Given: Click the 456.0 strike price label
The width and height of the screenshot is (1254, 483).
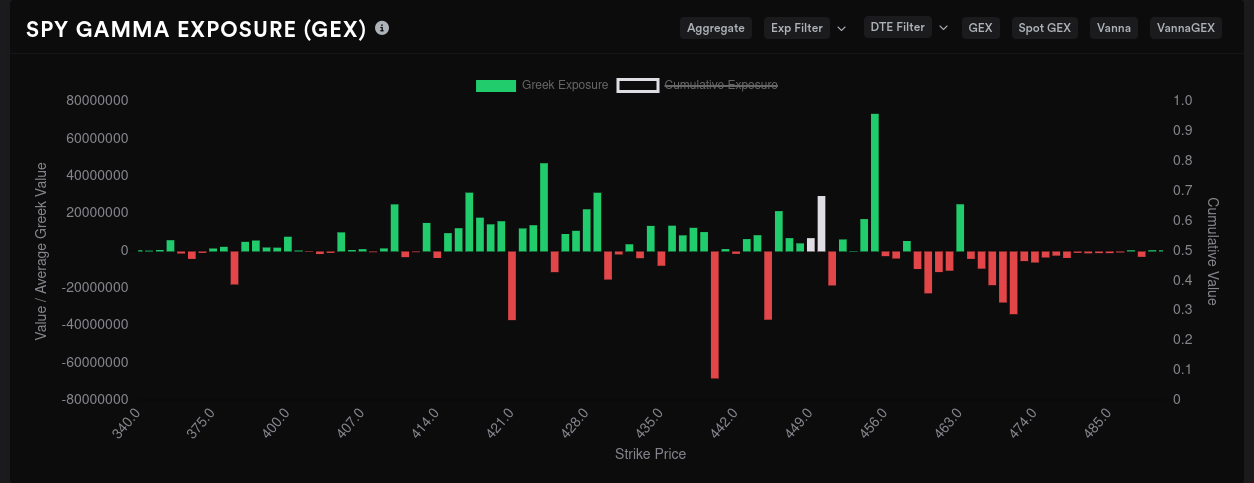Looking at the screenshot, I should (x=874, y=421).
